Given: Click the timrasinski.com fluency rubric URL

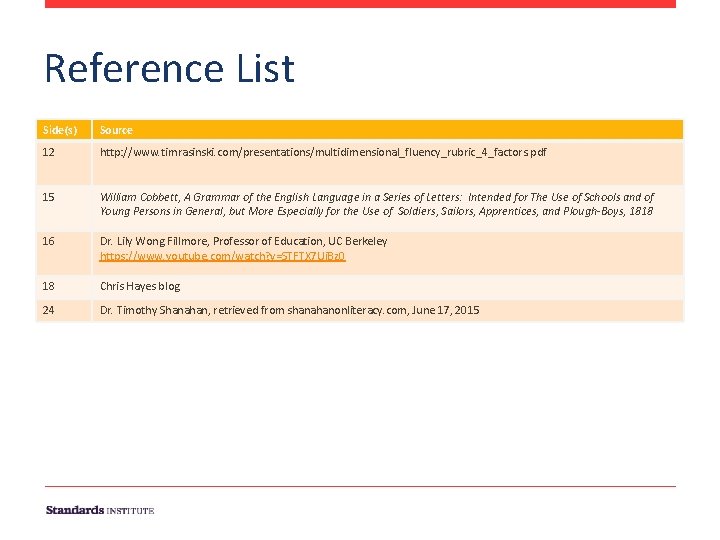Looking at the screenshot, I should [323, 152].
